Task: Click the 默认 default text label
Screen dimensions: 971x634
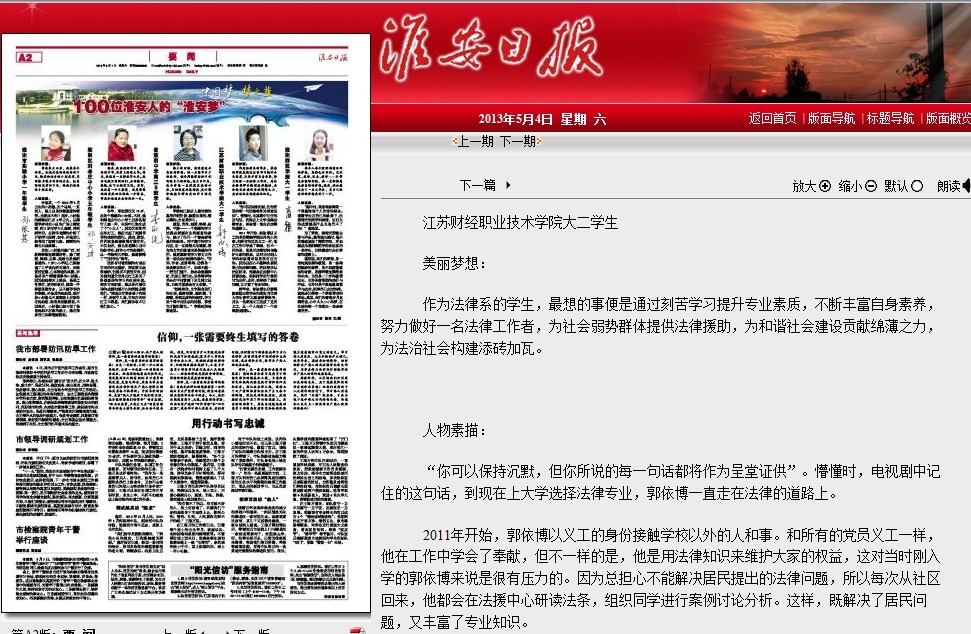Action: 896,186
